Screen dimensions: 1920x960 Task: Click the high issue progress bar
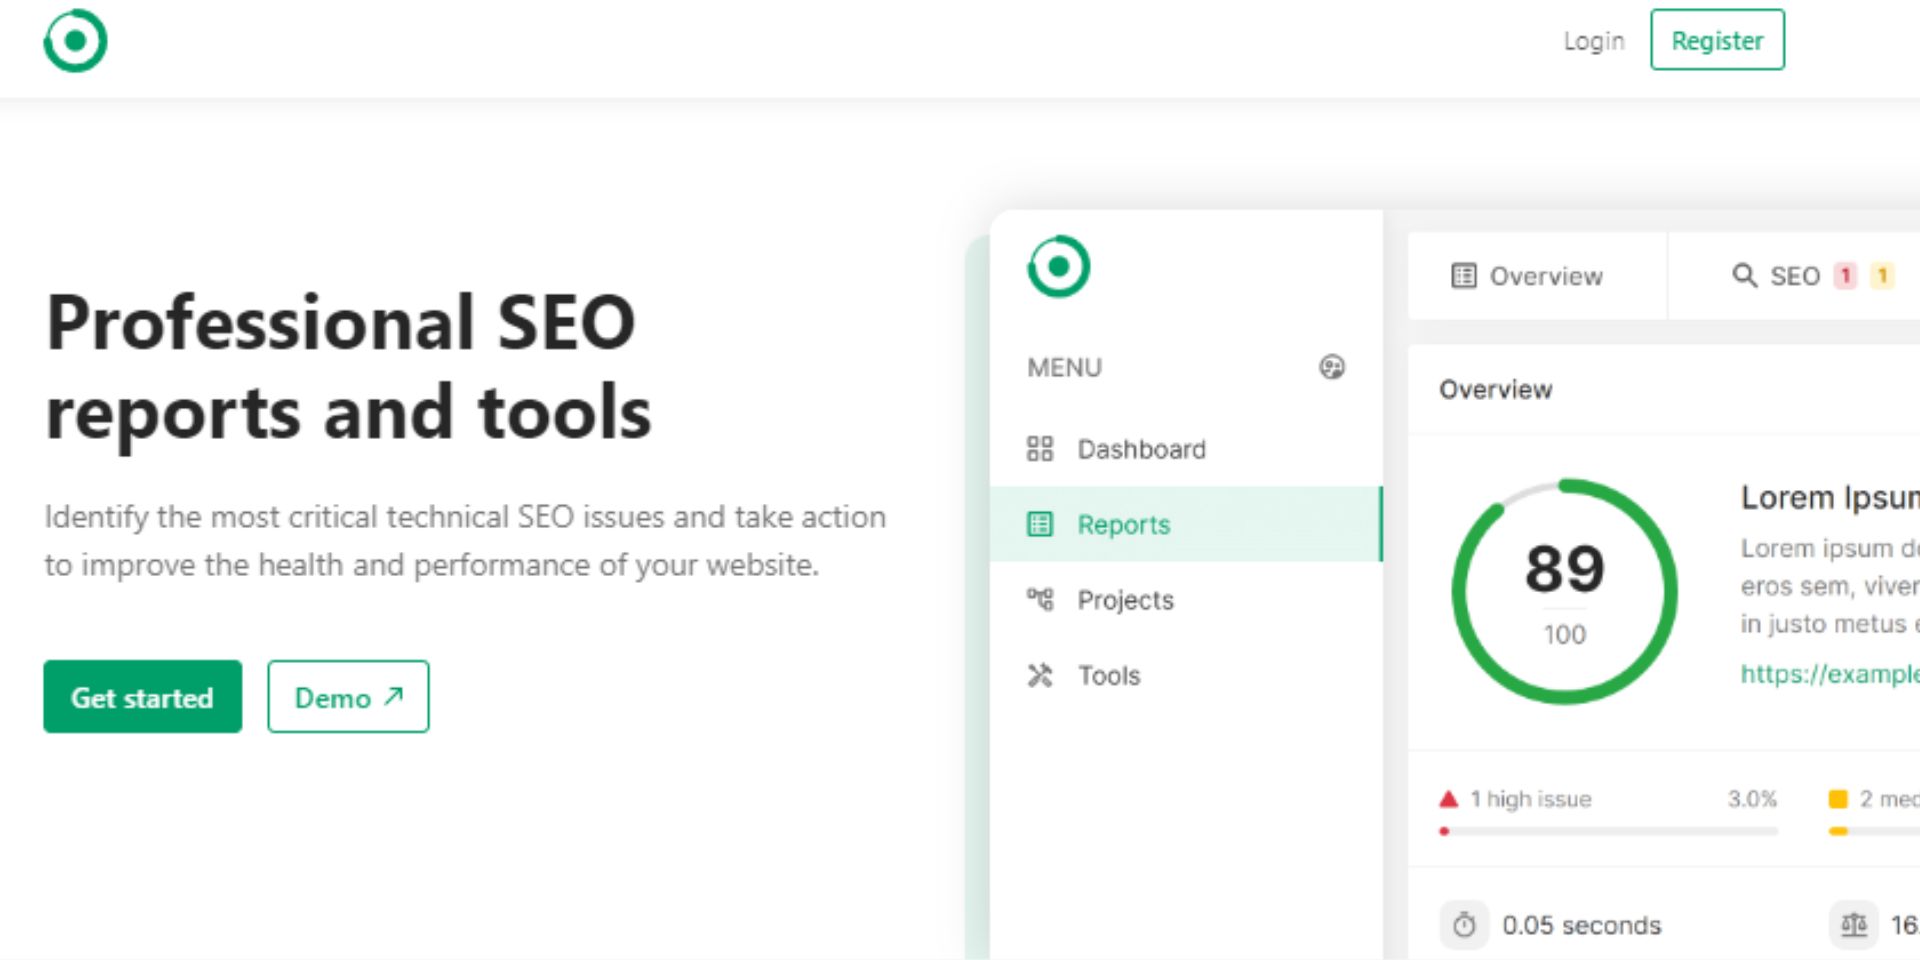(1608, 831)
